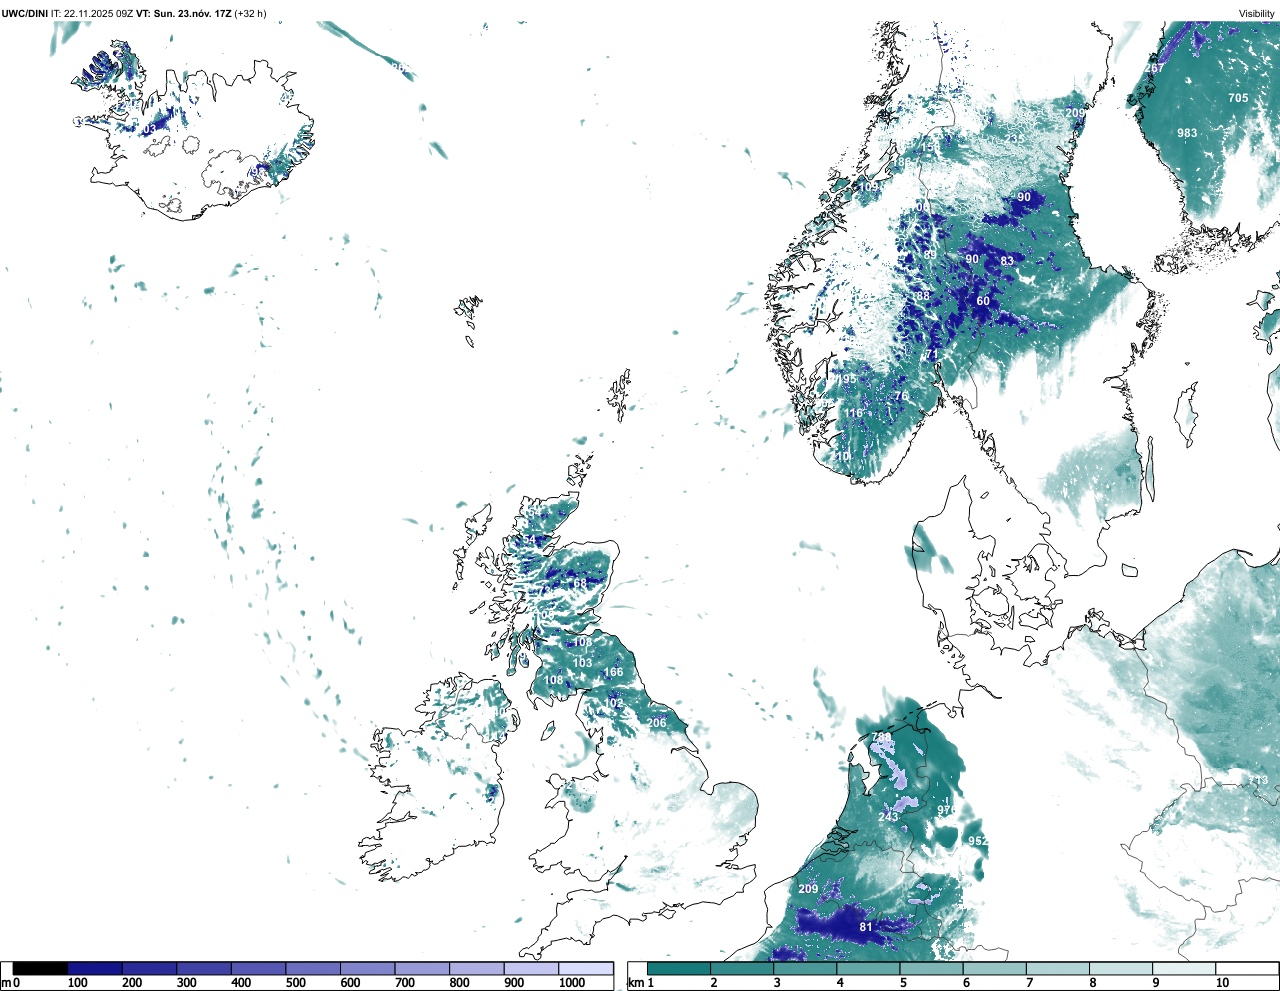Click the 'm' unit label on left legend

[6, 983]
